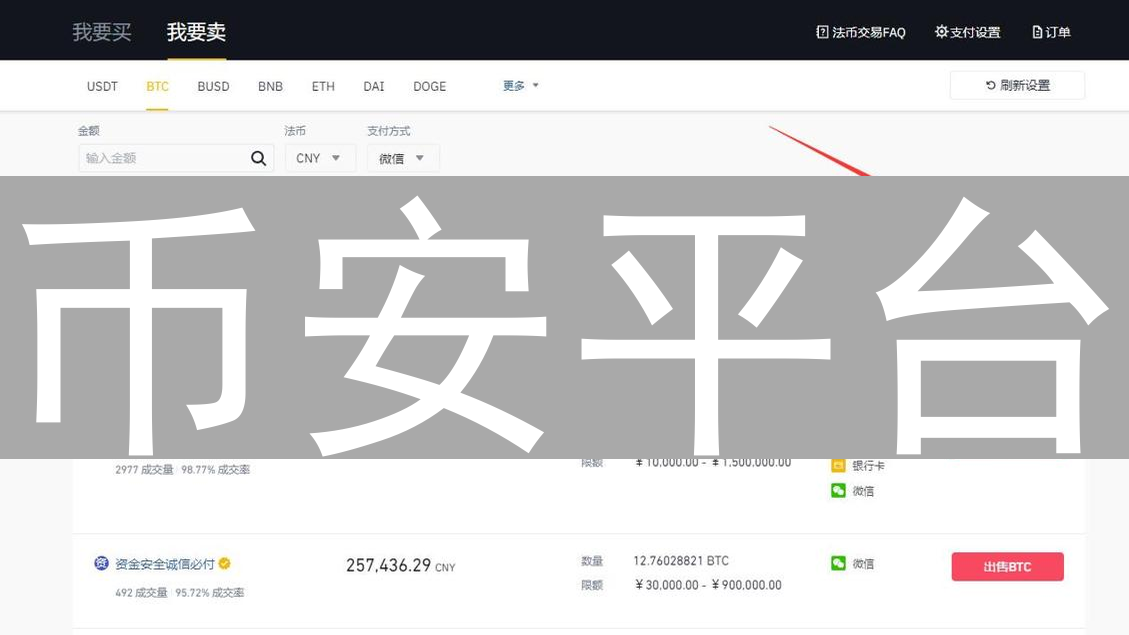
Task: Select the BUSD coin tab
Action: 213,86
